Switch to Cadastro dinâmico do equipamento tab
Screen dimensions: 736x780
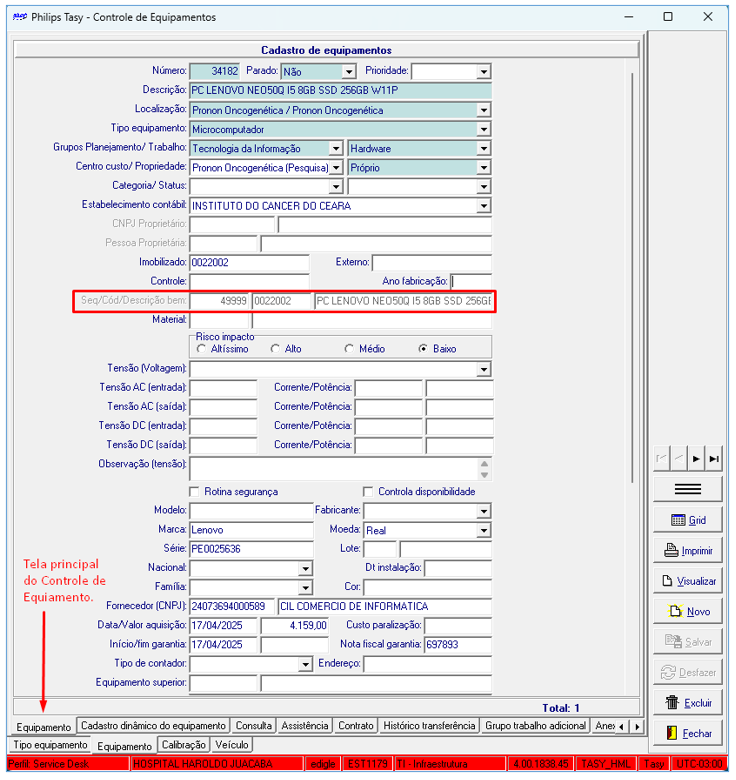pos(153,726)
